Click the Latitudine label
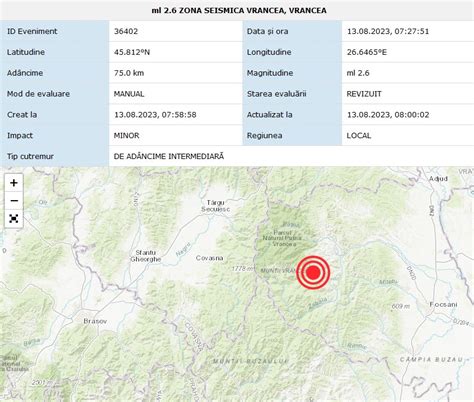 (x=26, y=52)
